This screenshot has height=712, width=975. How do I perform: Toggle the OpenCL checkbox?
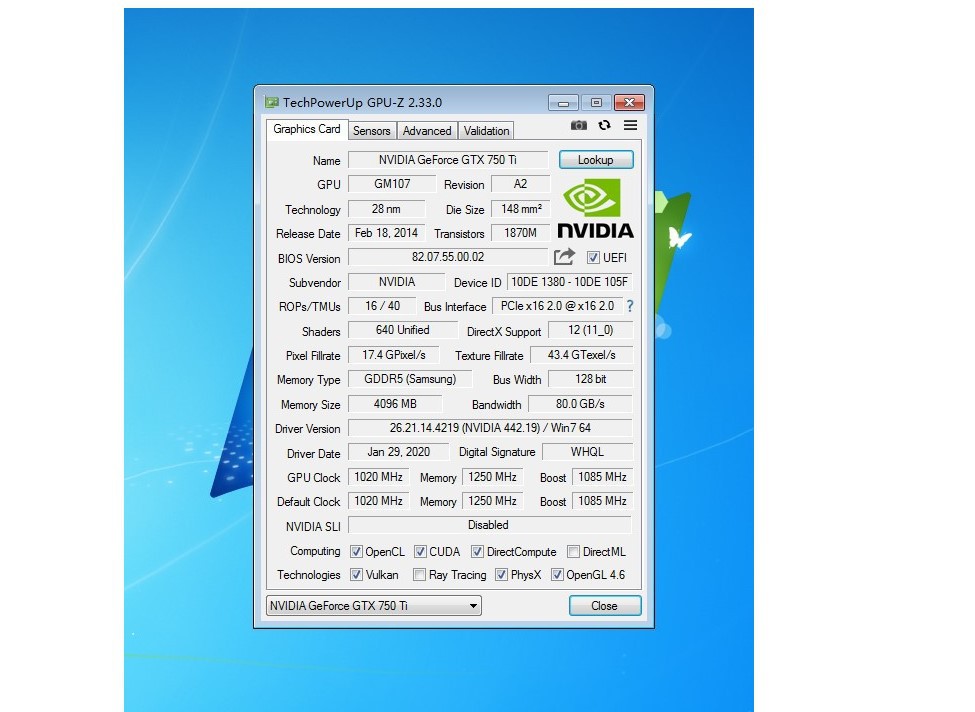click(x=356, y=552)
